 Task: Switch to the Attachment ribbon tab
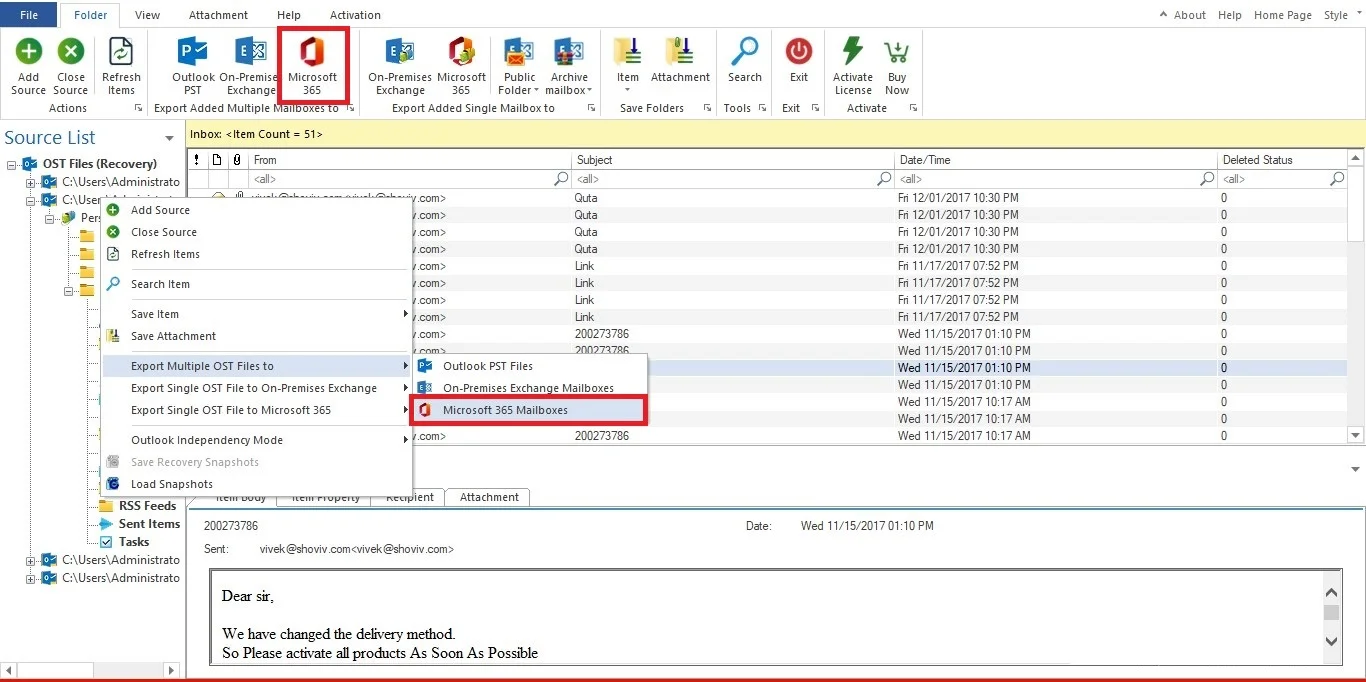(x=219, y=15)
